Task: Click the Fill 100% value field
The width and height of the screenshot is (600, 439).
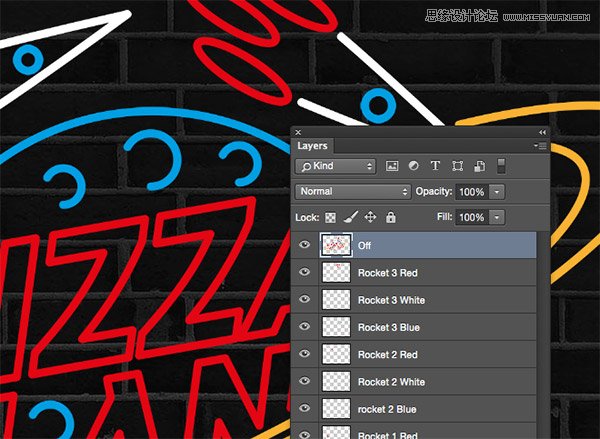Action: (x=472, y=217)
